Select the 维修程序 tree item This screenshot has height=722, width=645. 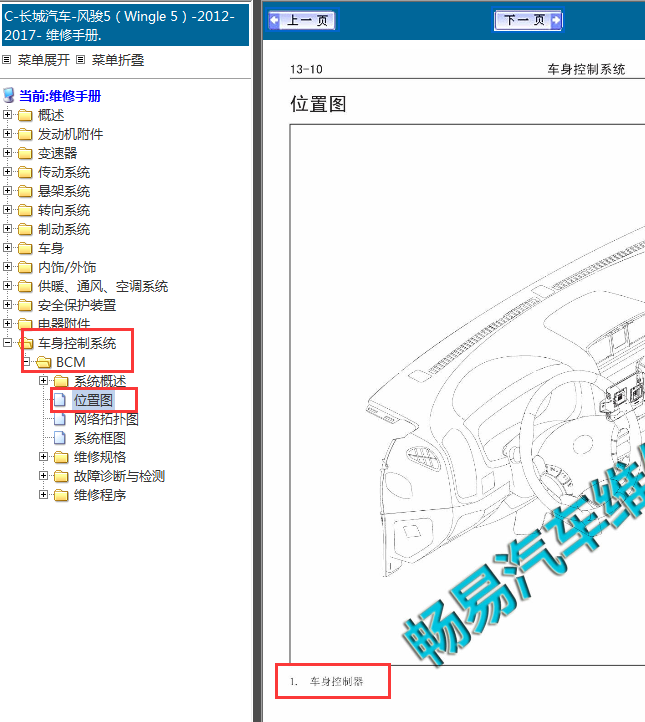99,495
